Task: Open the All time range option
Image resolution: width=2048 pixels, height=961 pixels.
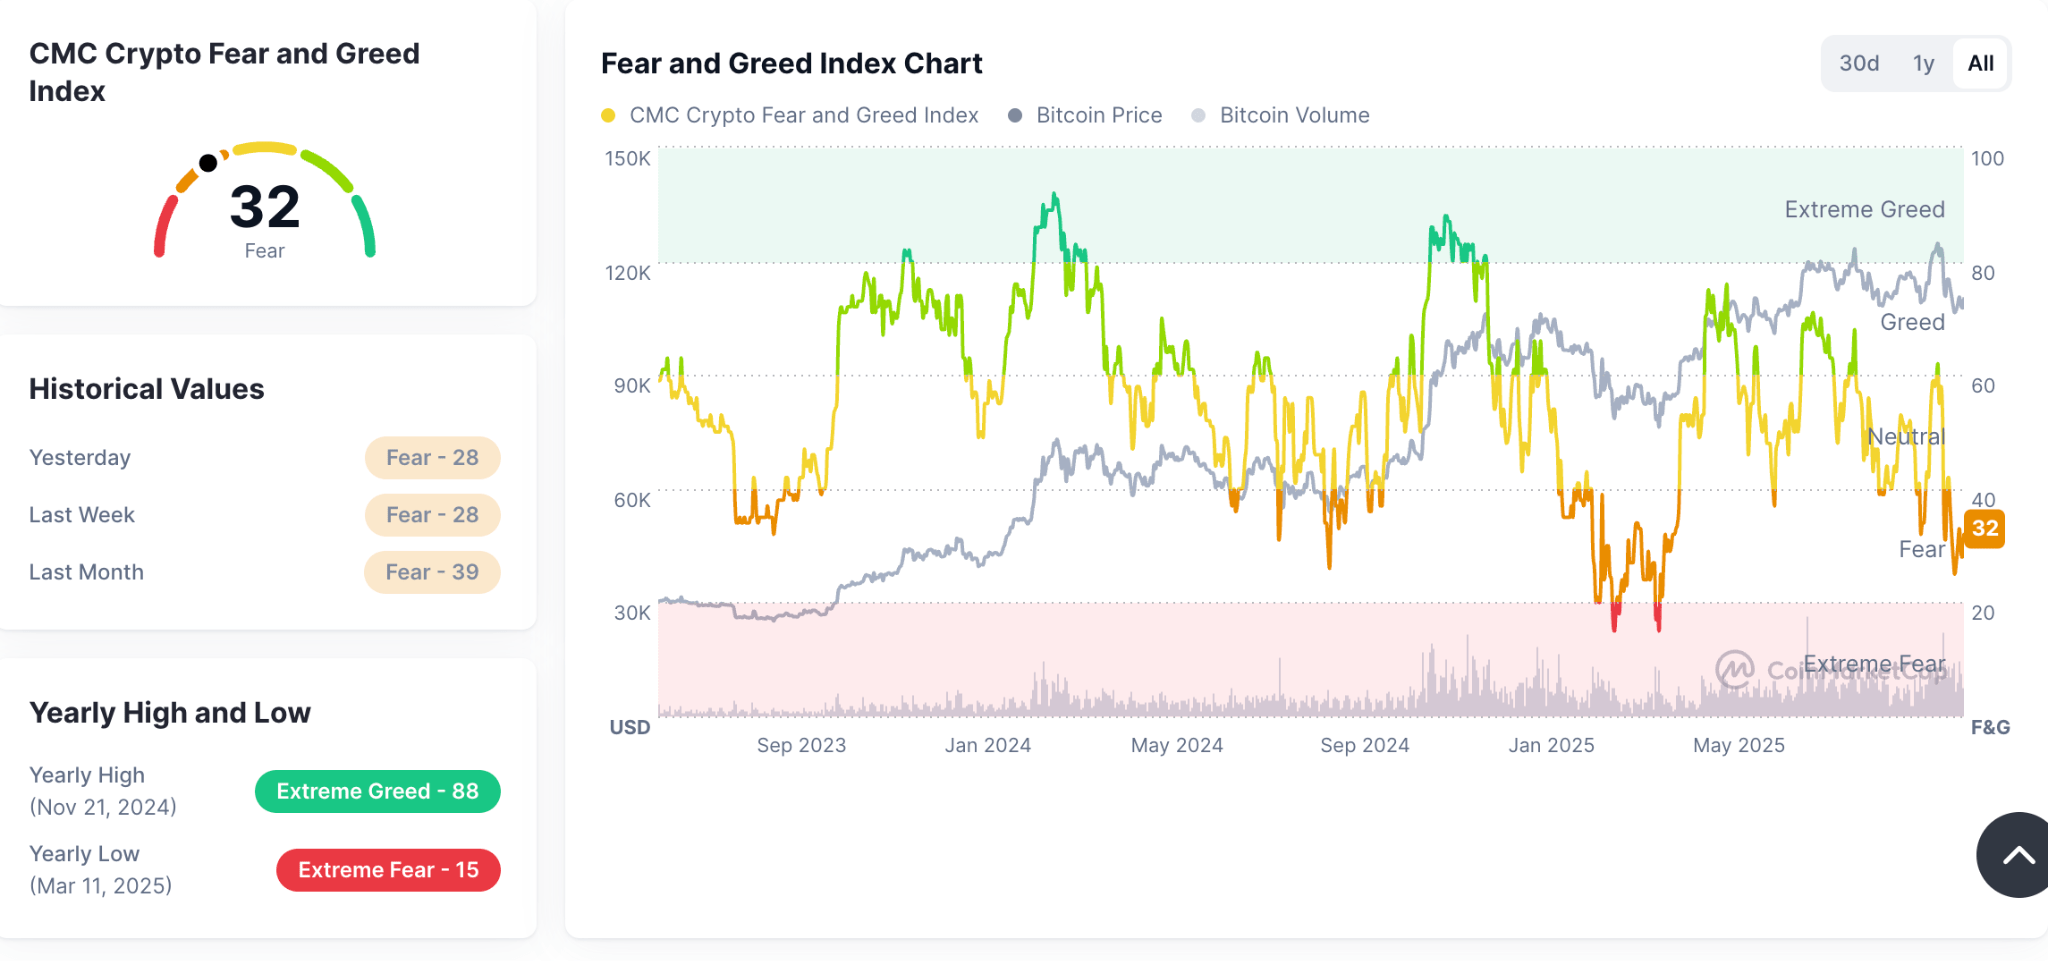Action: [1981, 62]
